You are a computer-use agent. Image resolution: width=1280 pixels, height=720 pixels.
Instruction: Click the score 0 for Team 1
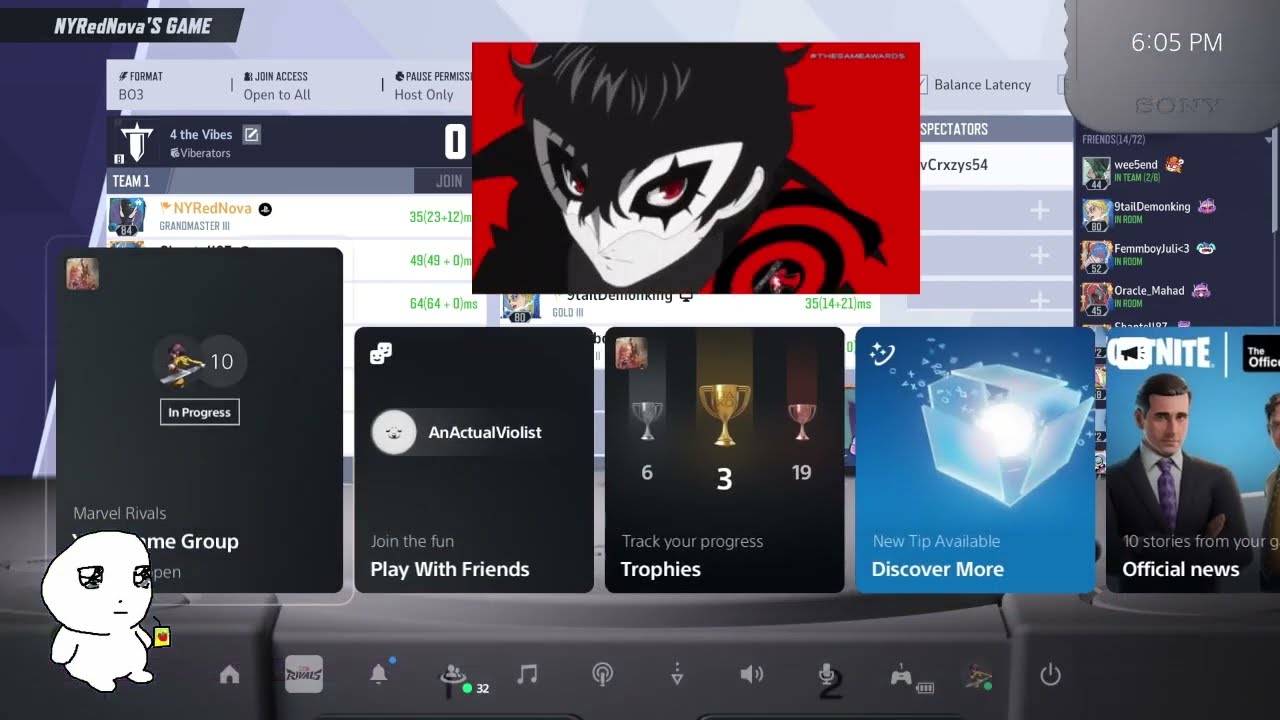coord(455,142)
